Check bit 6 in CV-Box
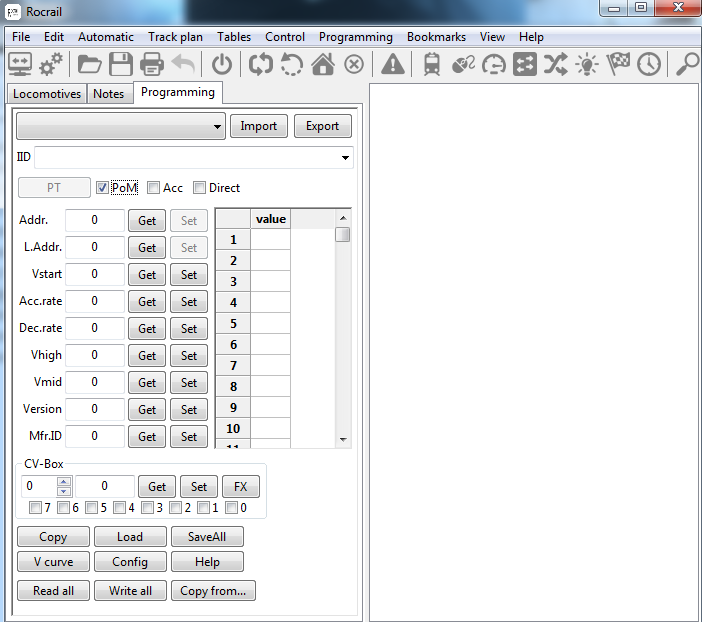702x622 pixels. [x=63, y=507]
